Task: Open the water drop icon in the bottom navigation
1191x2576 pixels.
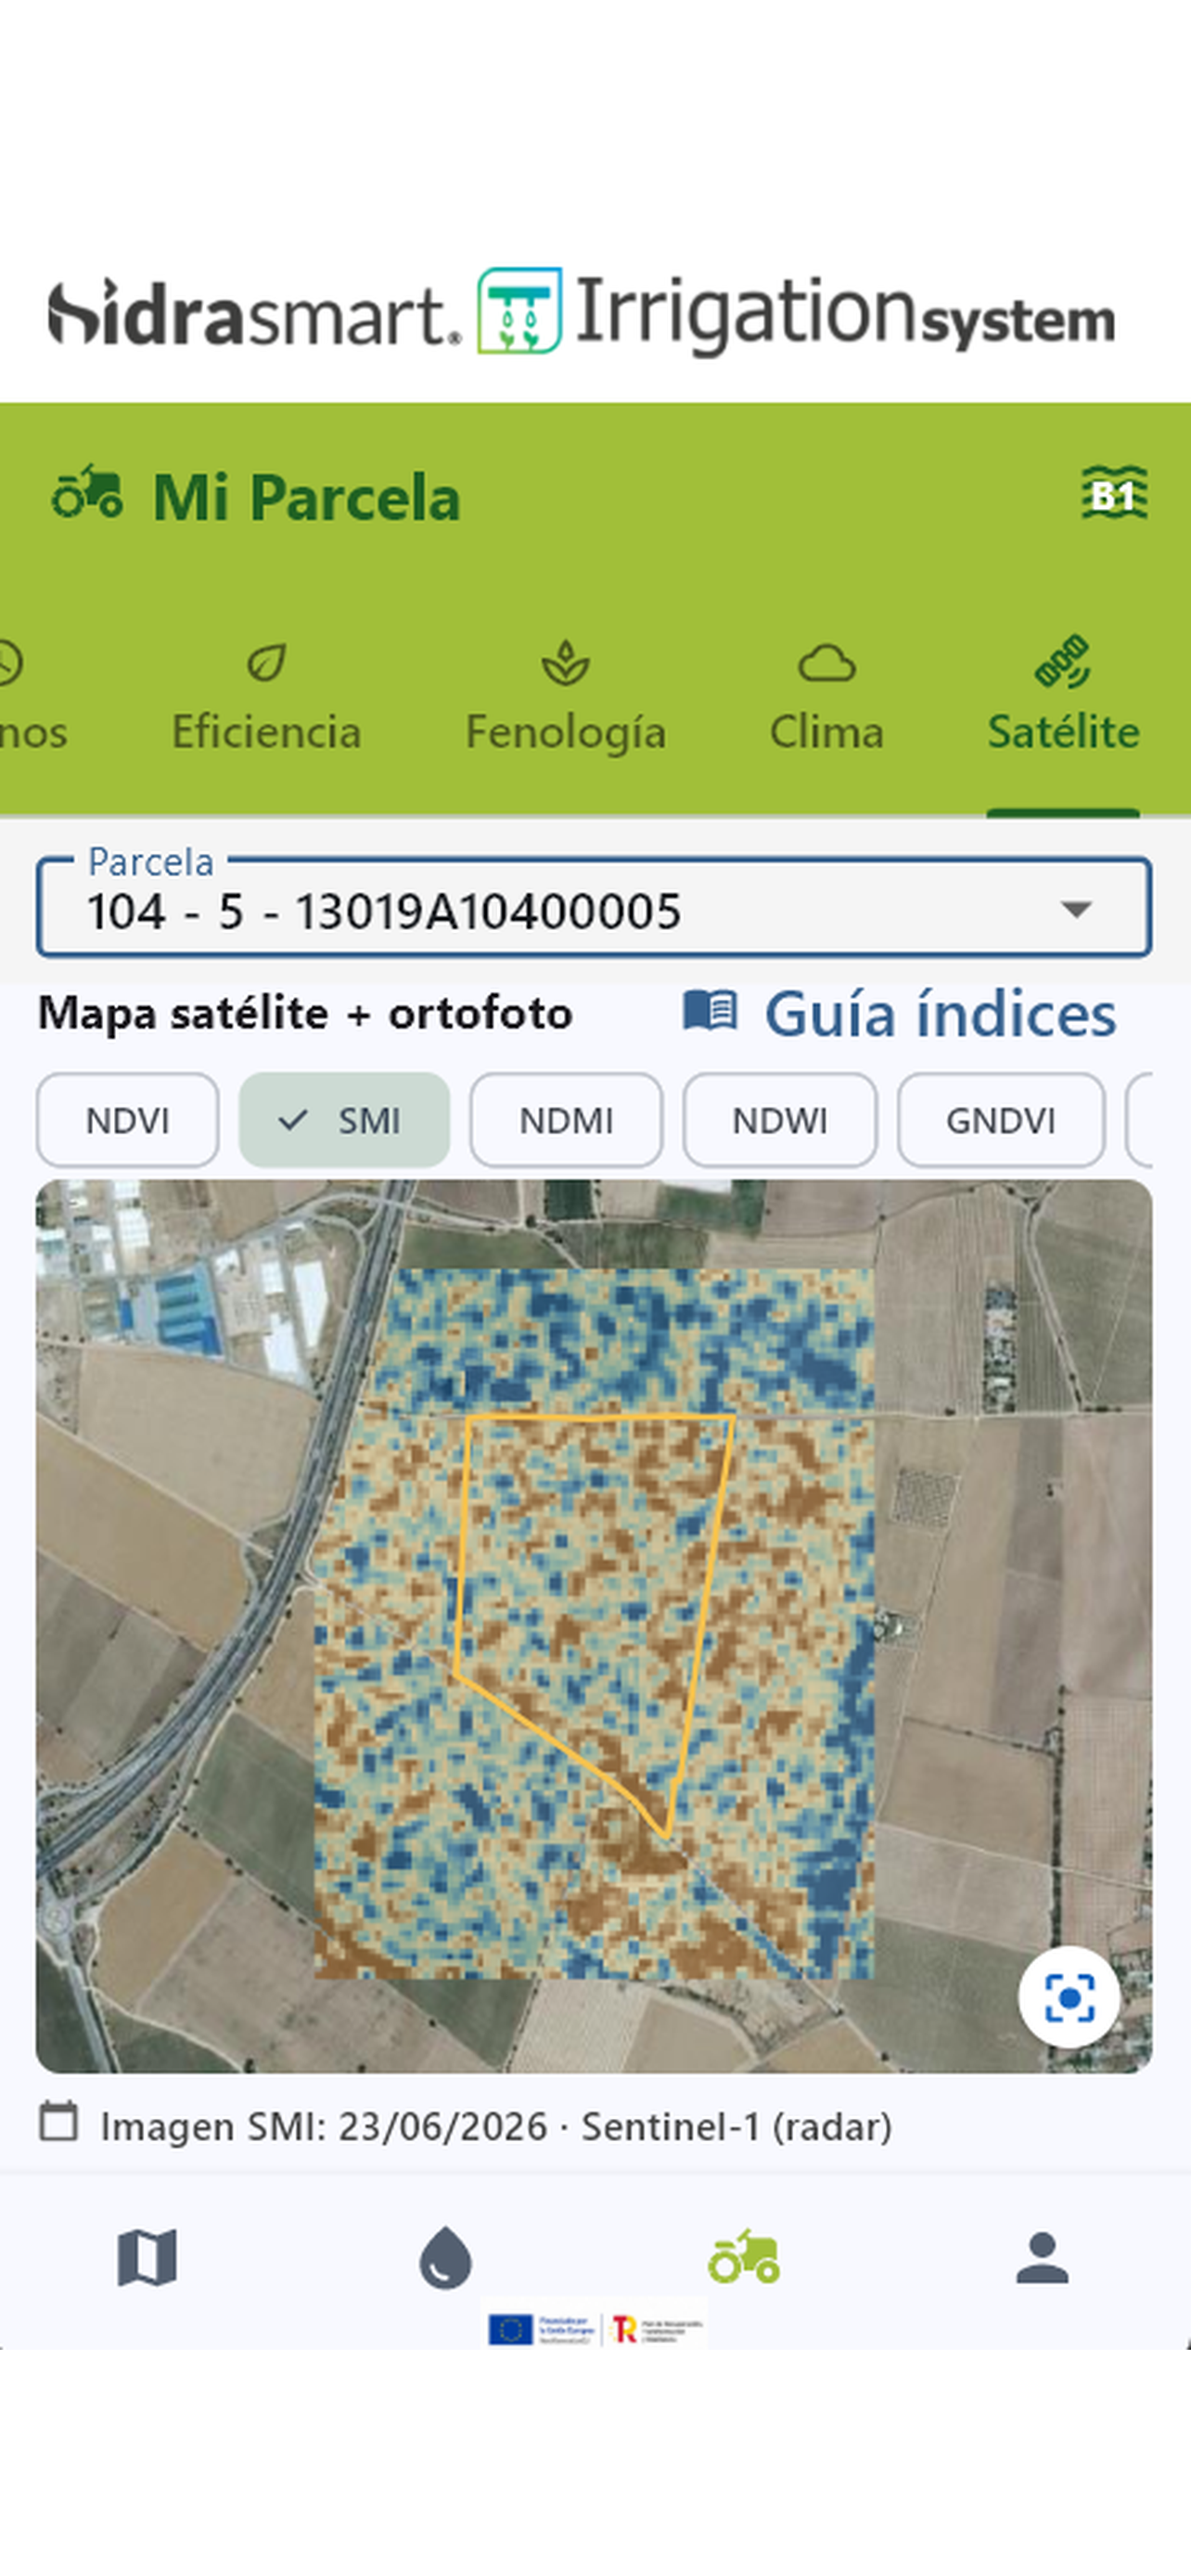Action: (445, 2258)
